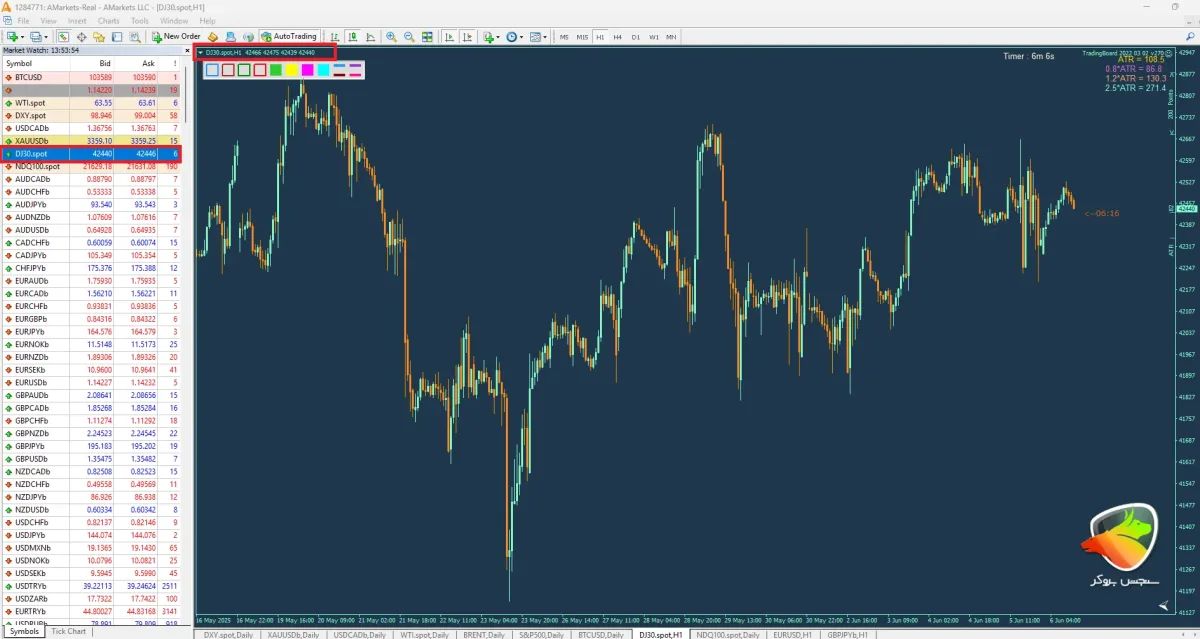Viewport: 1200px width, 639px height.
Task: Open the Navigator panel icon
Action: click(99, 36)
